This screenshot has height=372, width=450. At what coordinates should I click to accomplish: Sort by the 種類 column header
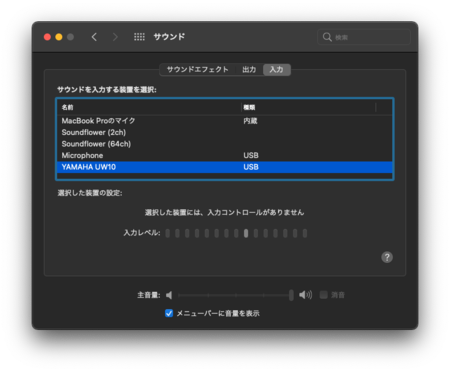click(308, 107)
